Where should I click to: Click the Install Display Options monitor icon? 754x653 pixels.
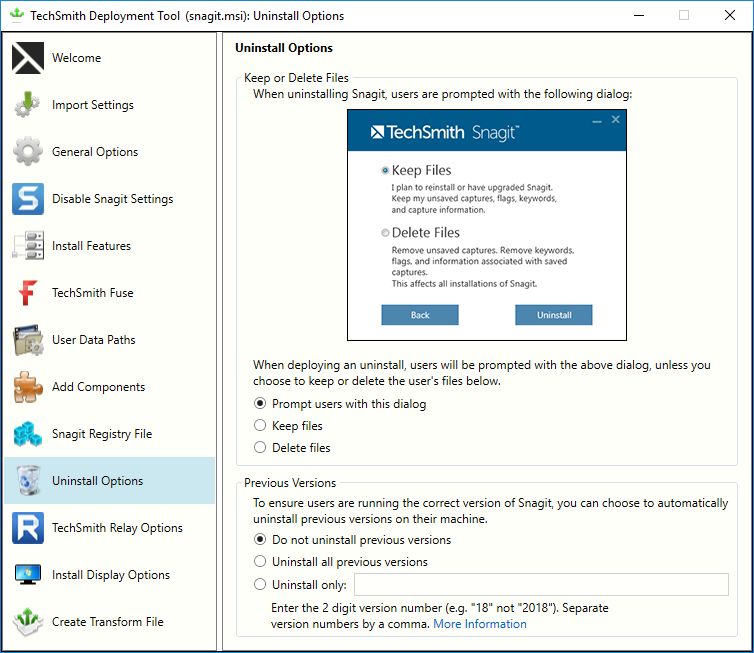click(28, 574)
